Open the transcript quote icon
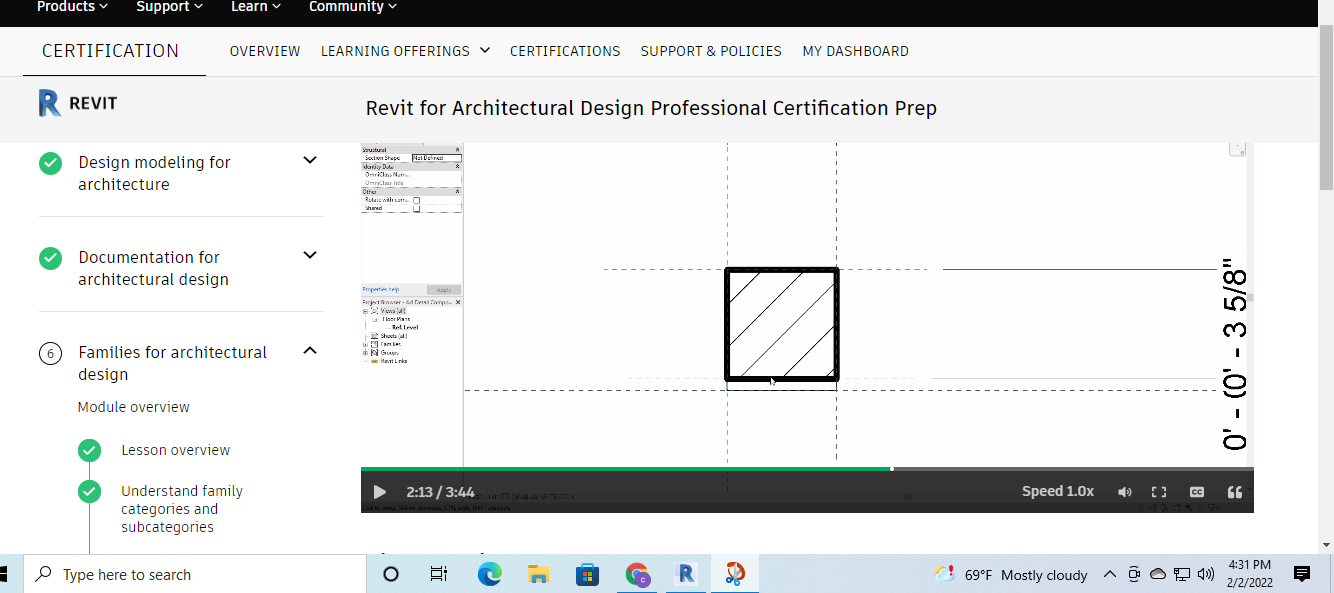This screenshot has width=1334, height=593. click(1234, 491)
